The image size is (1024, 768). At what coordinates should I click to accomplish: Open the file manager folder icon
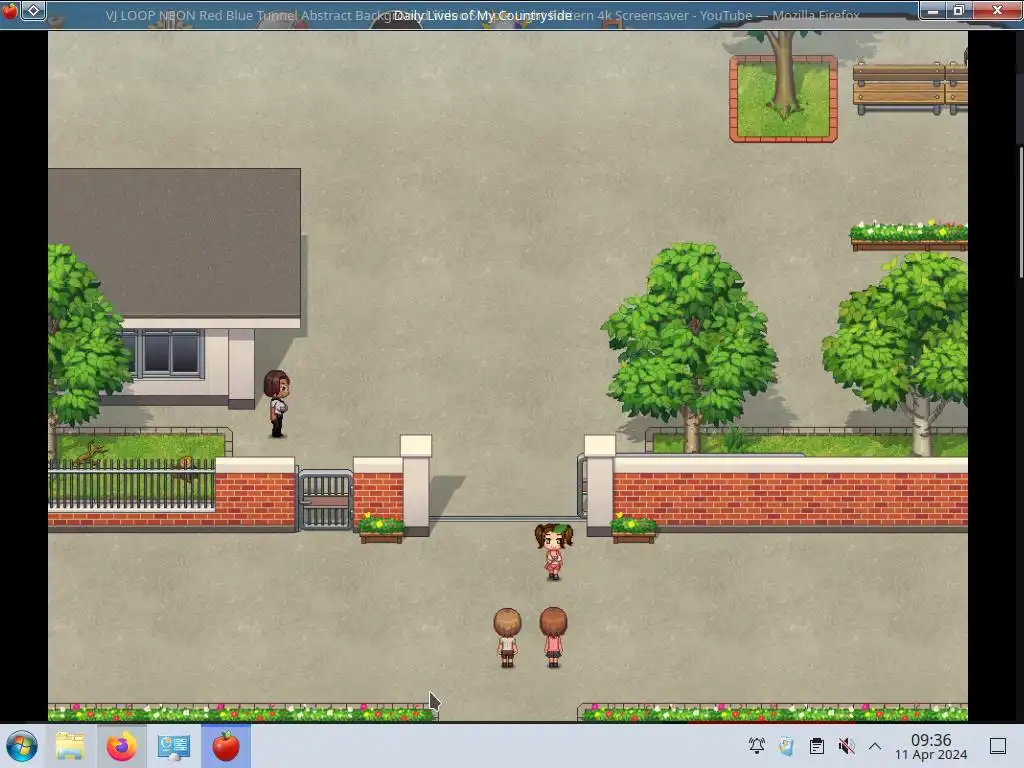pos(70,746)
